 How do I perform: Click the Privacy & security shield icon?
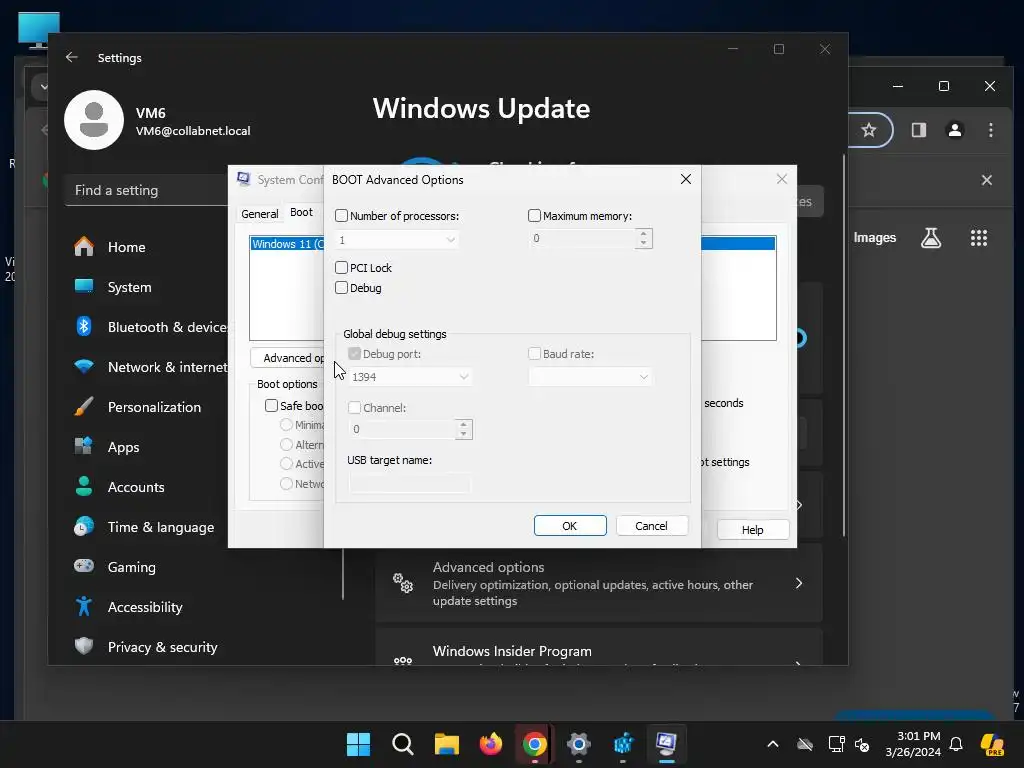point(84,647)
